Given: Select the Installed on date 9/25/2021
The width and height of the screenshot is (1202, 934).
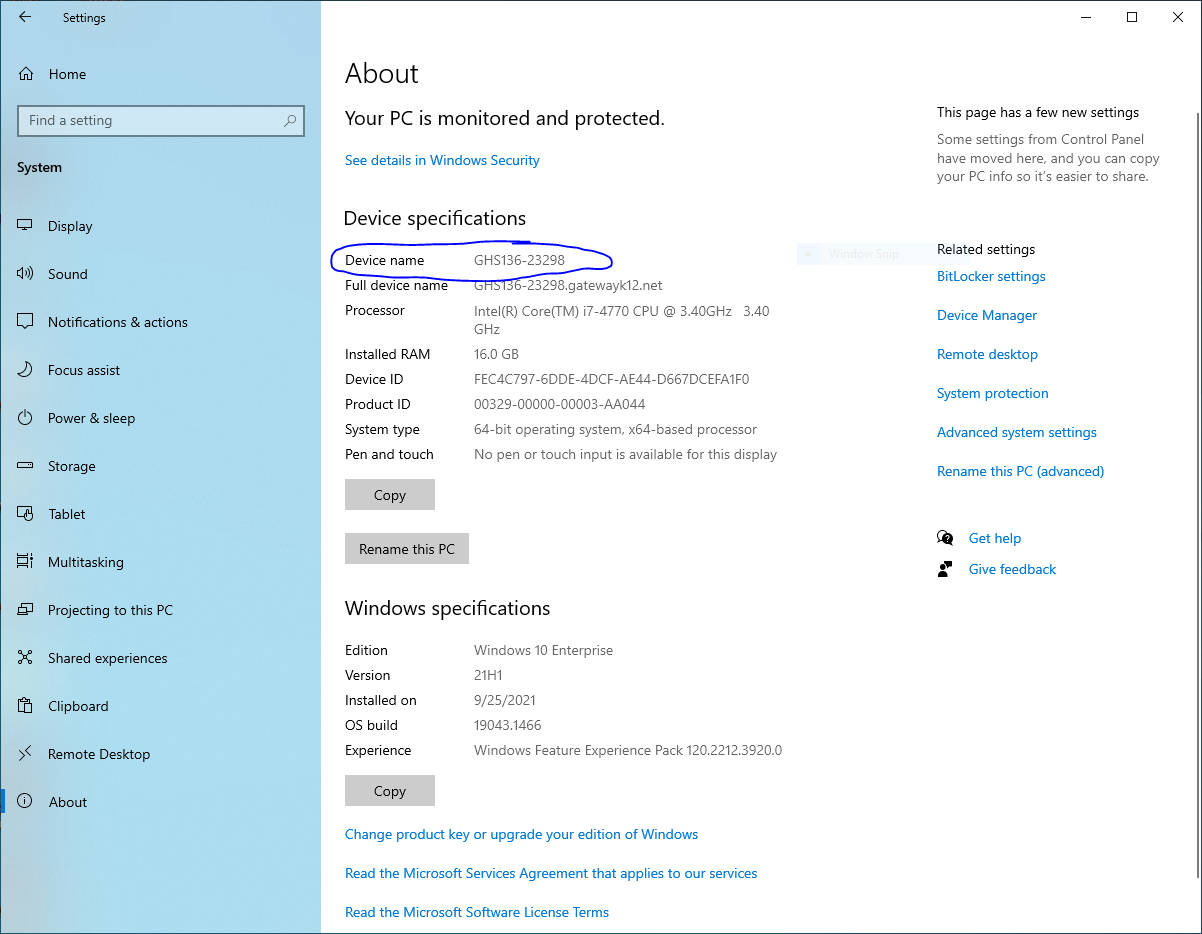Looking at the screenshot, I should click(504, 700).
